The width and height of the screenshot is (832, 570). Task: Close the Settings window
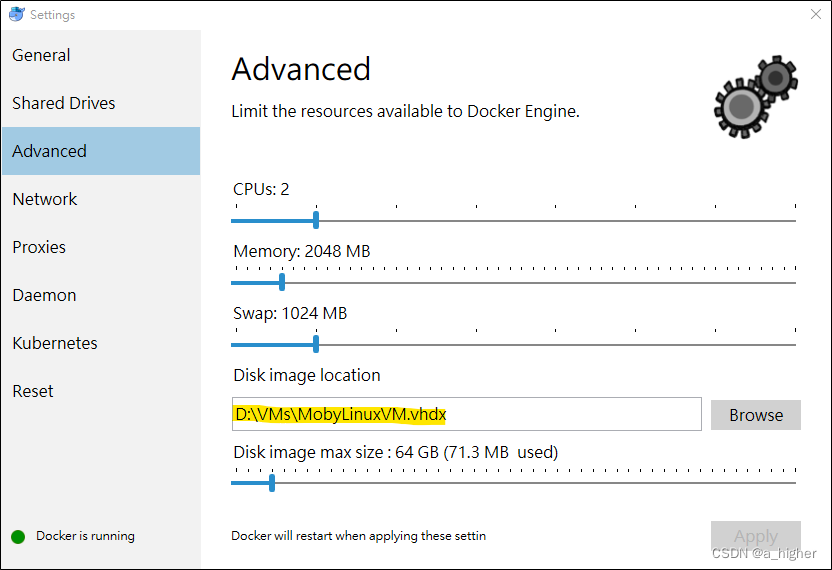click(815, 14)
